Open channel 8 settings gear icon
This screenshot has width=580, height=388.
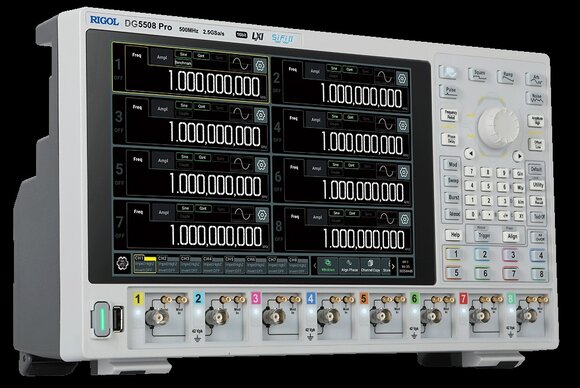405,219
